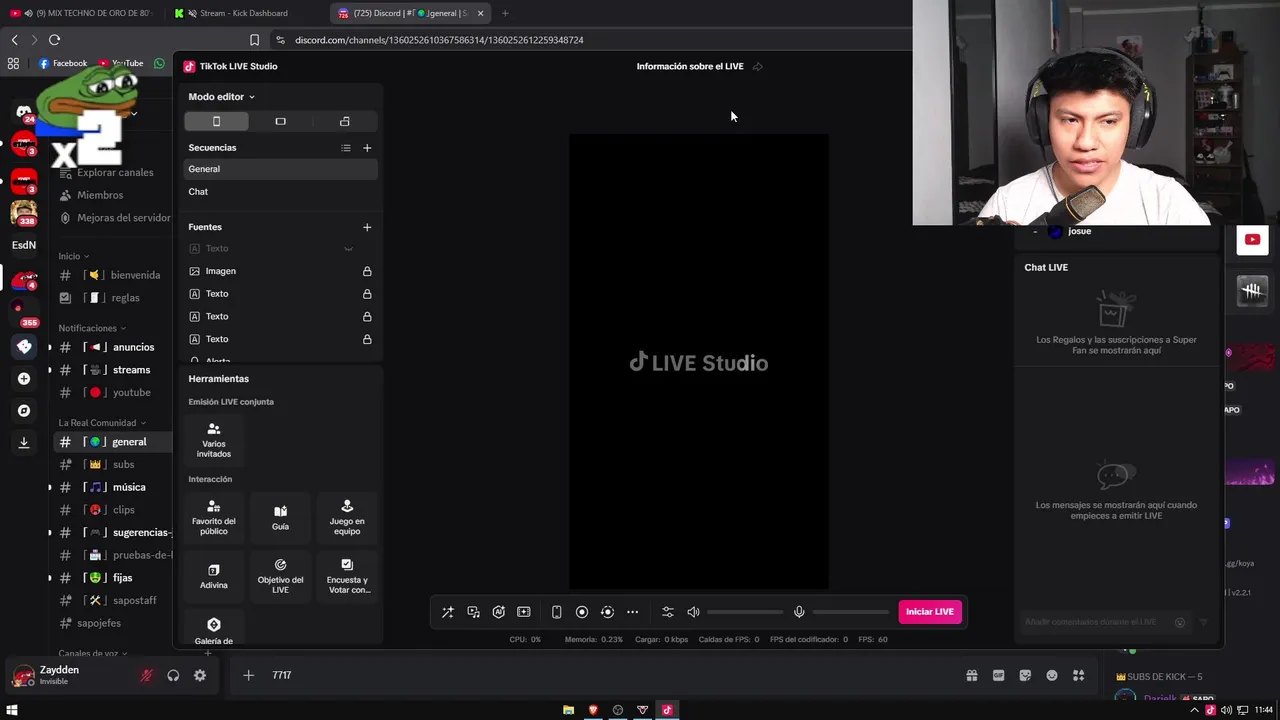Viewport: 1280px width, 720px height.
Task: Unlock the Imagen source
Action: click(367, 271)
